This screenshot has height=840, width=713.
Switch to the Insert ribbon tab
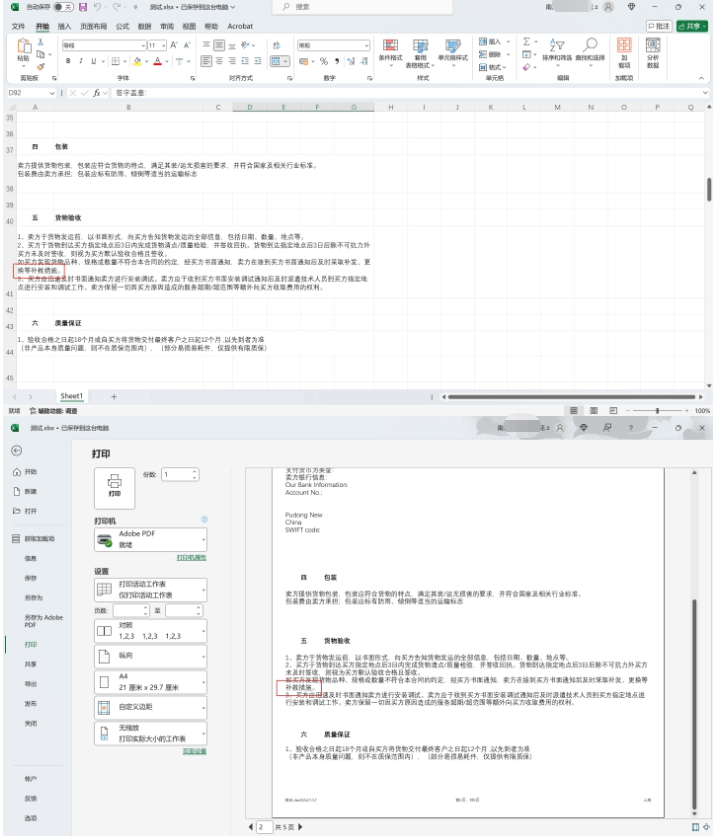[x=64, y=26]
